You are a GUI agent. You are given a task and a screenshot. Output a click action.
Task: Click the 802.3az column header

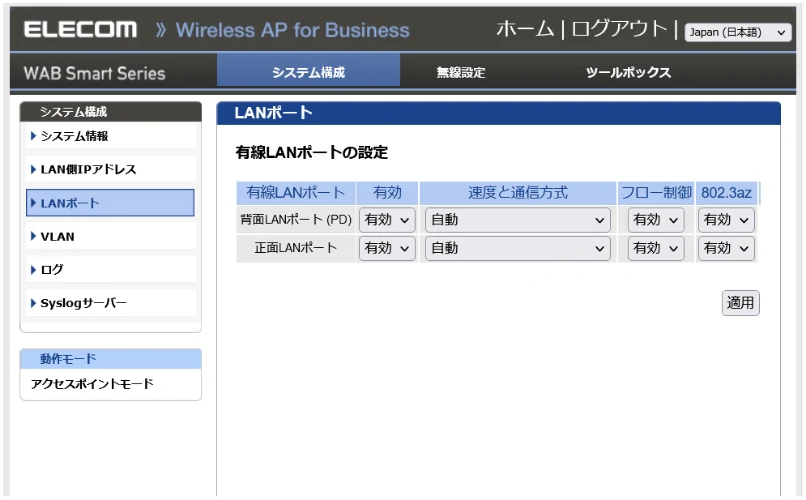tap(726, 193)
